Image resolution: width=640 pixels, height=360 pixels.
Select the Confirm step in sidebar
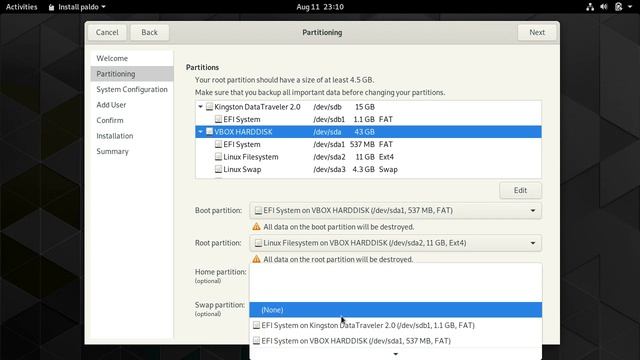pyautogui.click(x=132, y=120)
